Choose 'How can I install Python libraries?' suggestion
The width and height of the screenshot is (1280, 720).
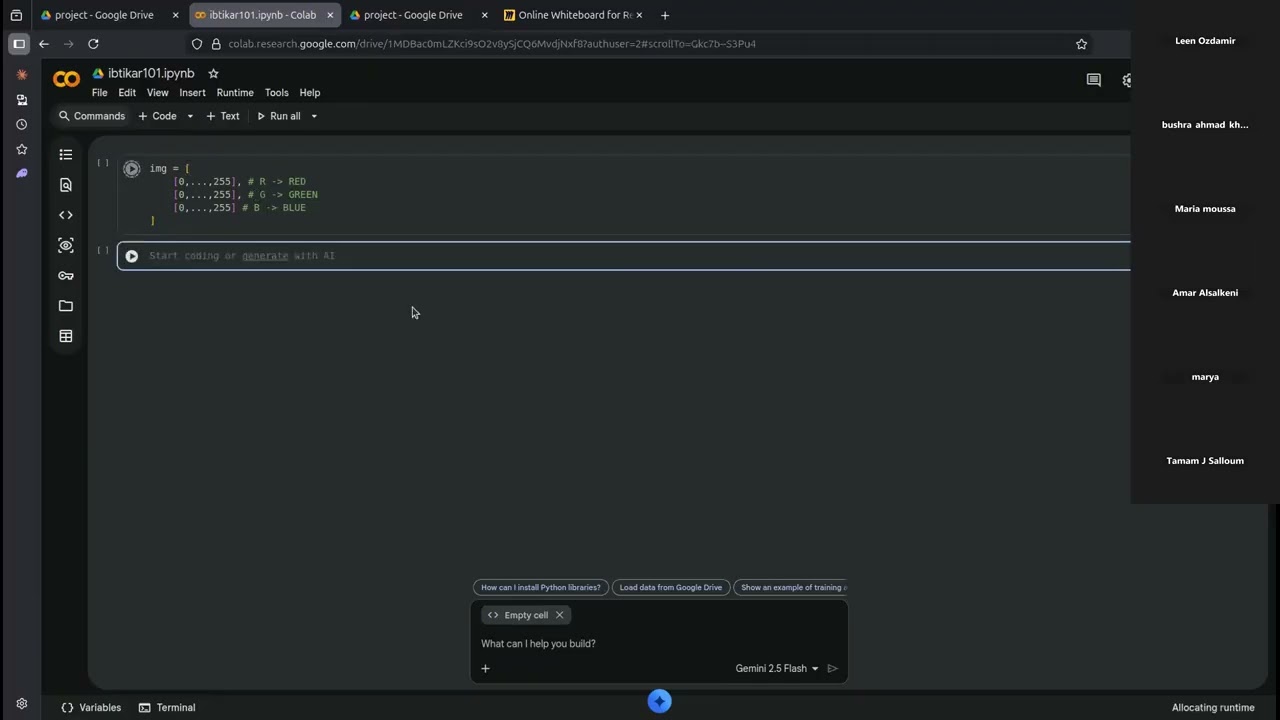pos(541,587)
